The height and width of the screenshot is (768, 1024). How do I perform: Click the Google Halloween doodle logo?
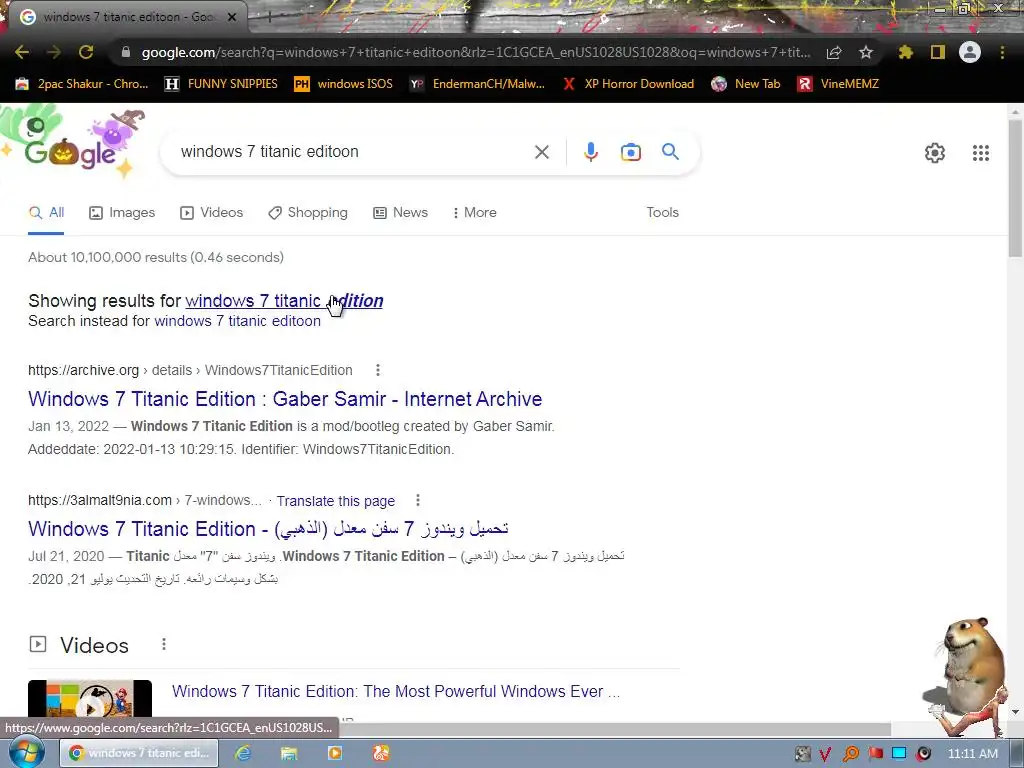[x=73, y=144]
